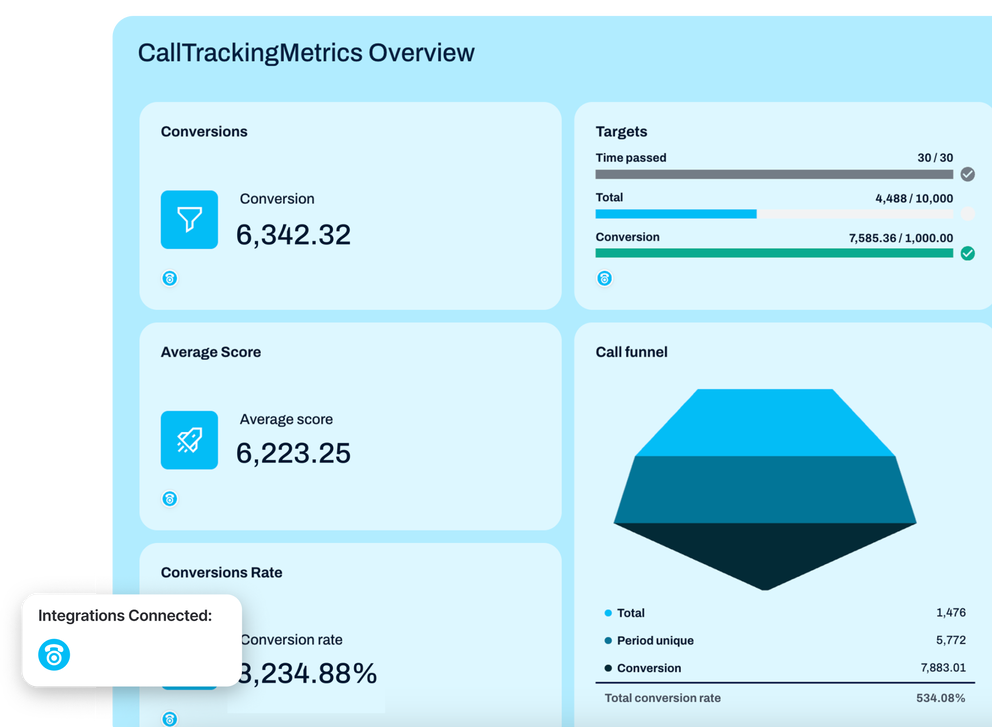
Task: Click the Conversion label in funnel legend
Action: (x=649, y=668)
